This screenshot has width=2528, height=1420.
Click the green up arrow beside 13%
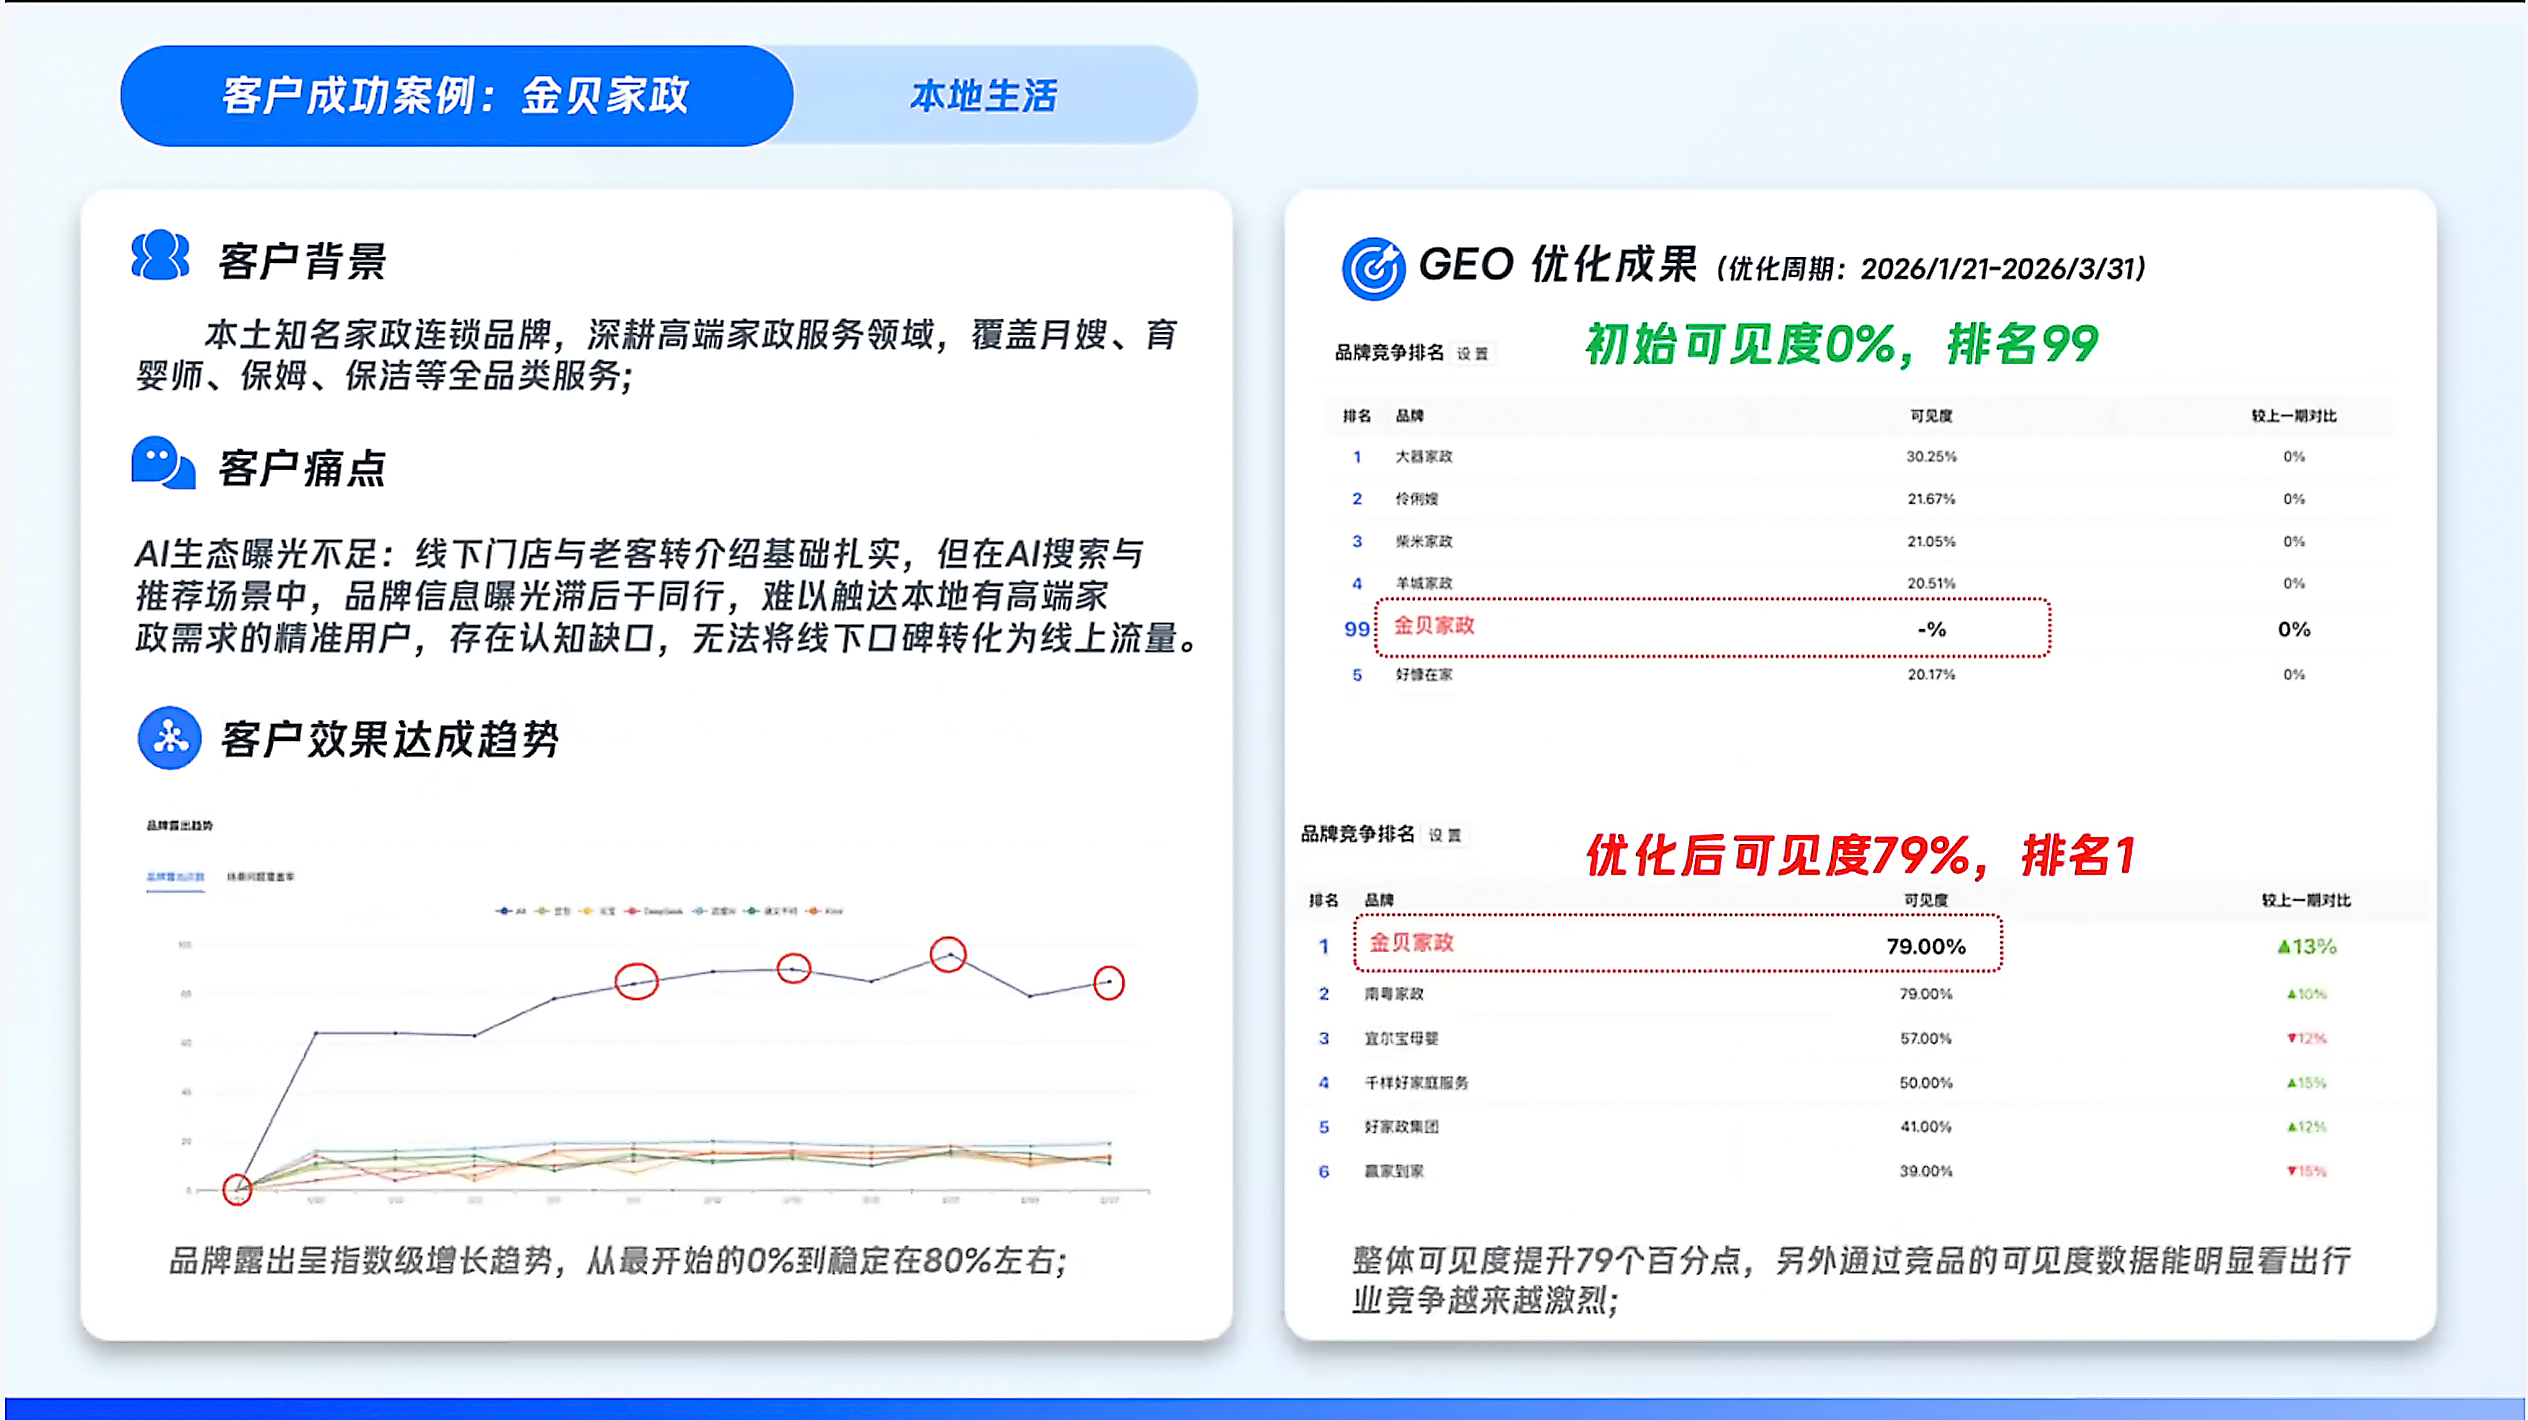click(x=2283, y=946)
